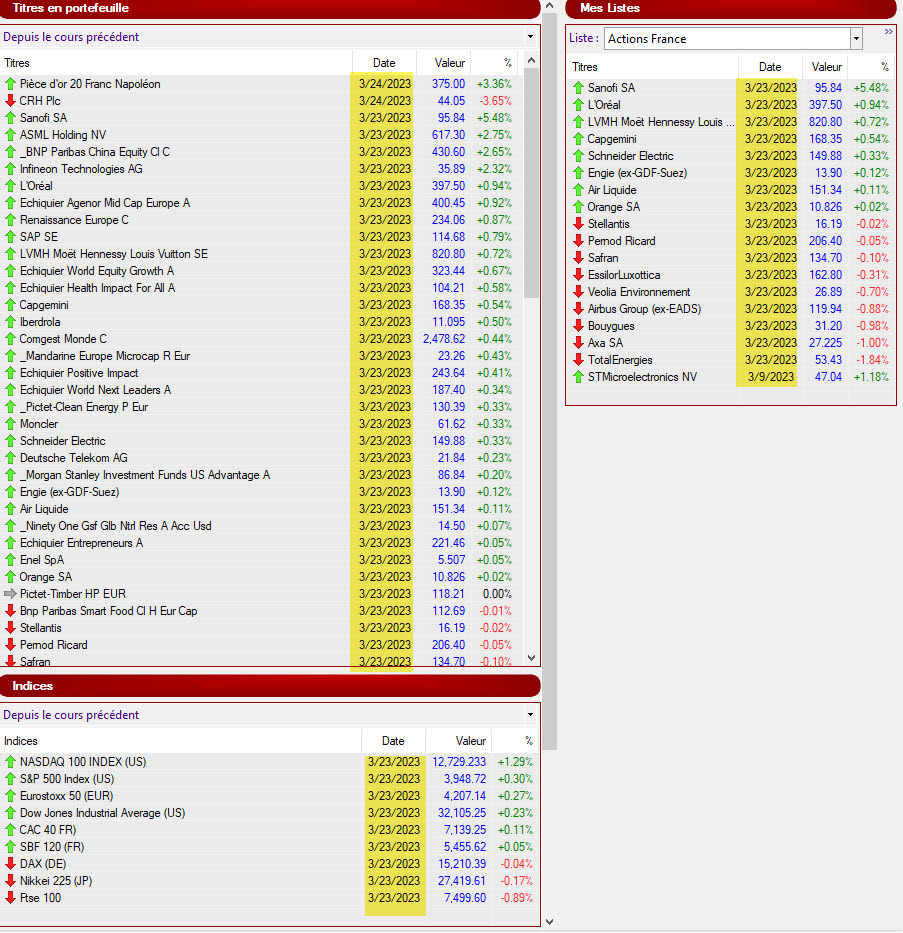903x933 pixels.
Task: Click the gray arrow beside Pictet-Timber HP EUR
Action: [x=10, y=594]
